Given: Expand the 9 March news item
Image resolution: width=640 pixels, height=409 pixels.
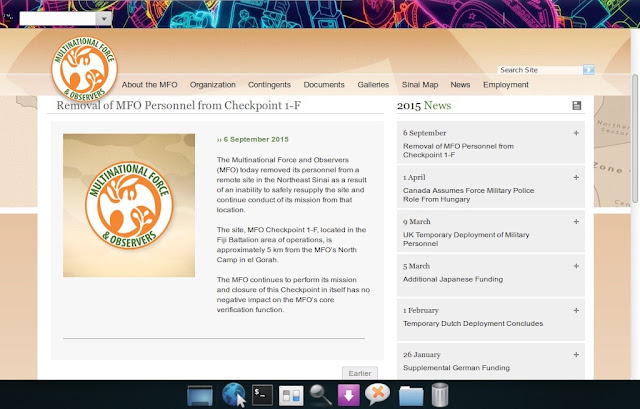Looking at the screenshot, I should 576,222.
